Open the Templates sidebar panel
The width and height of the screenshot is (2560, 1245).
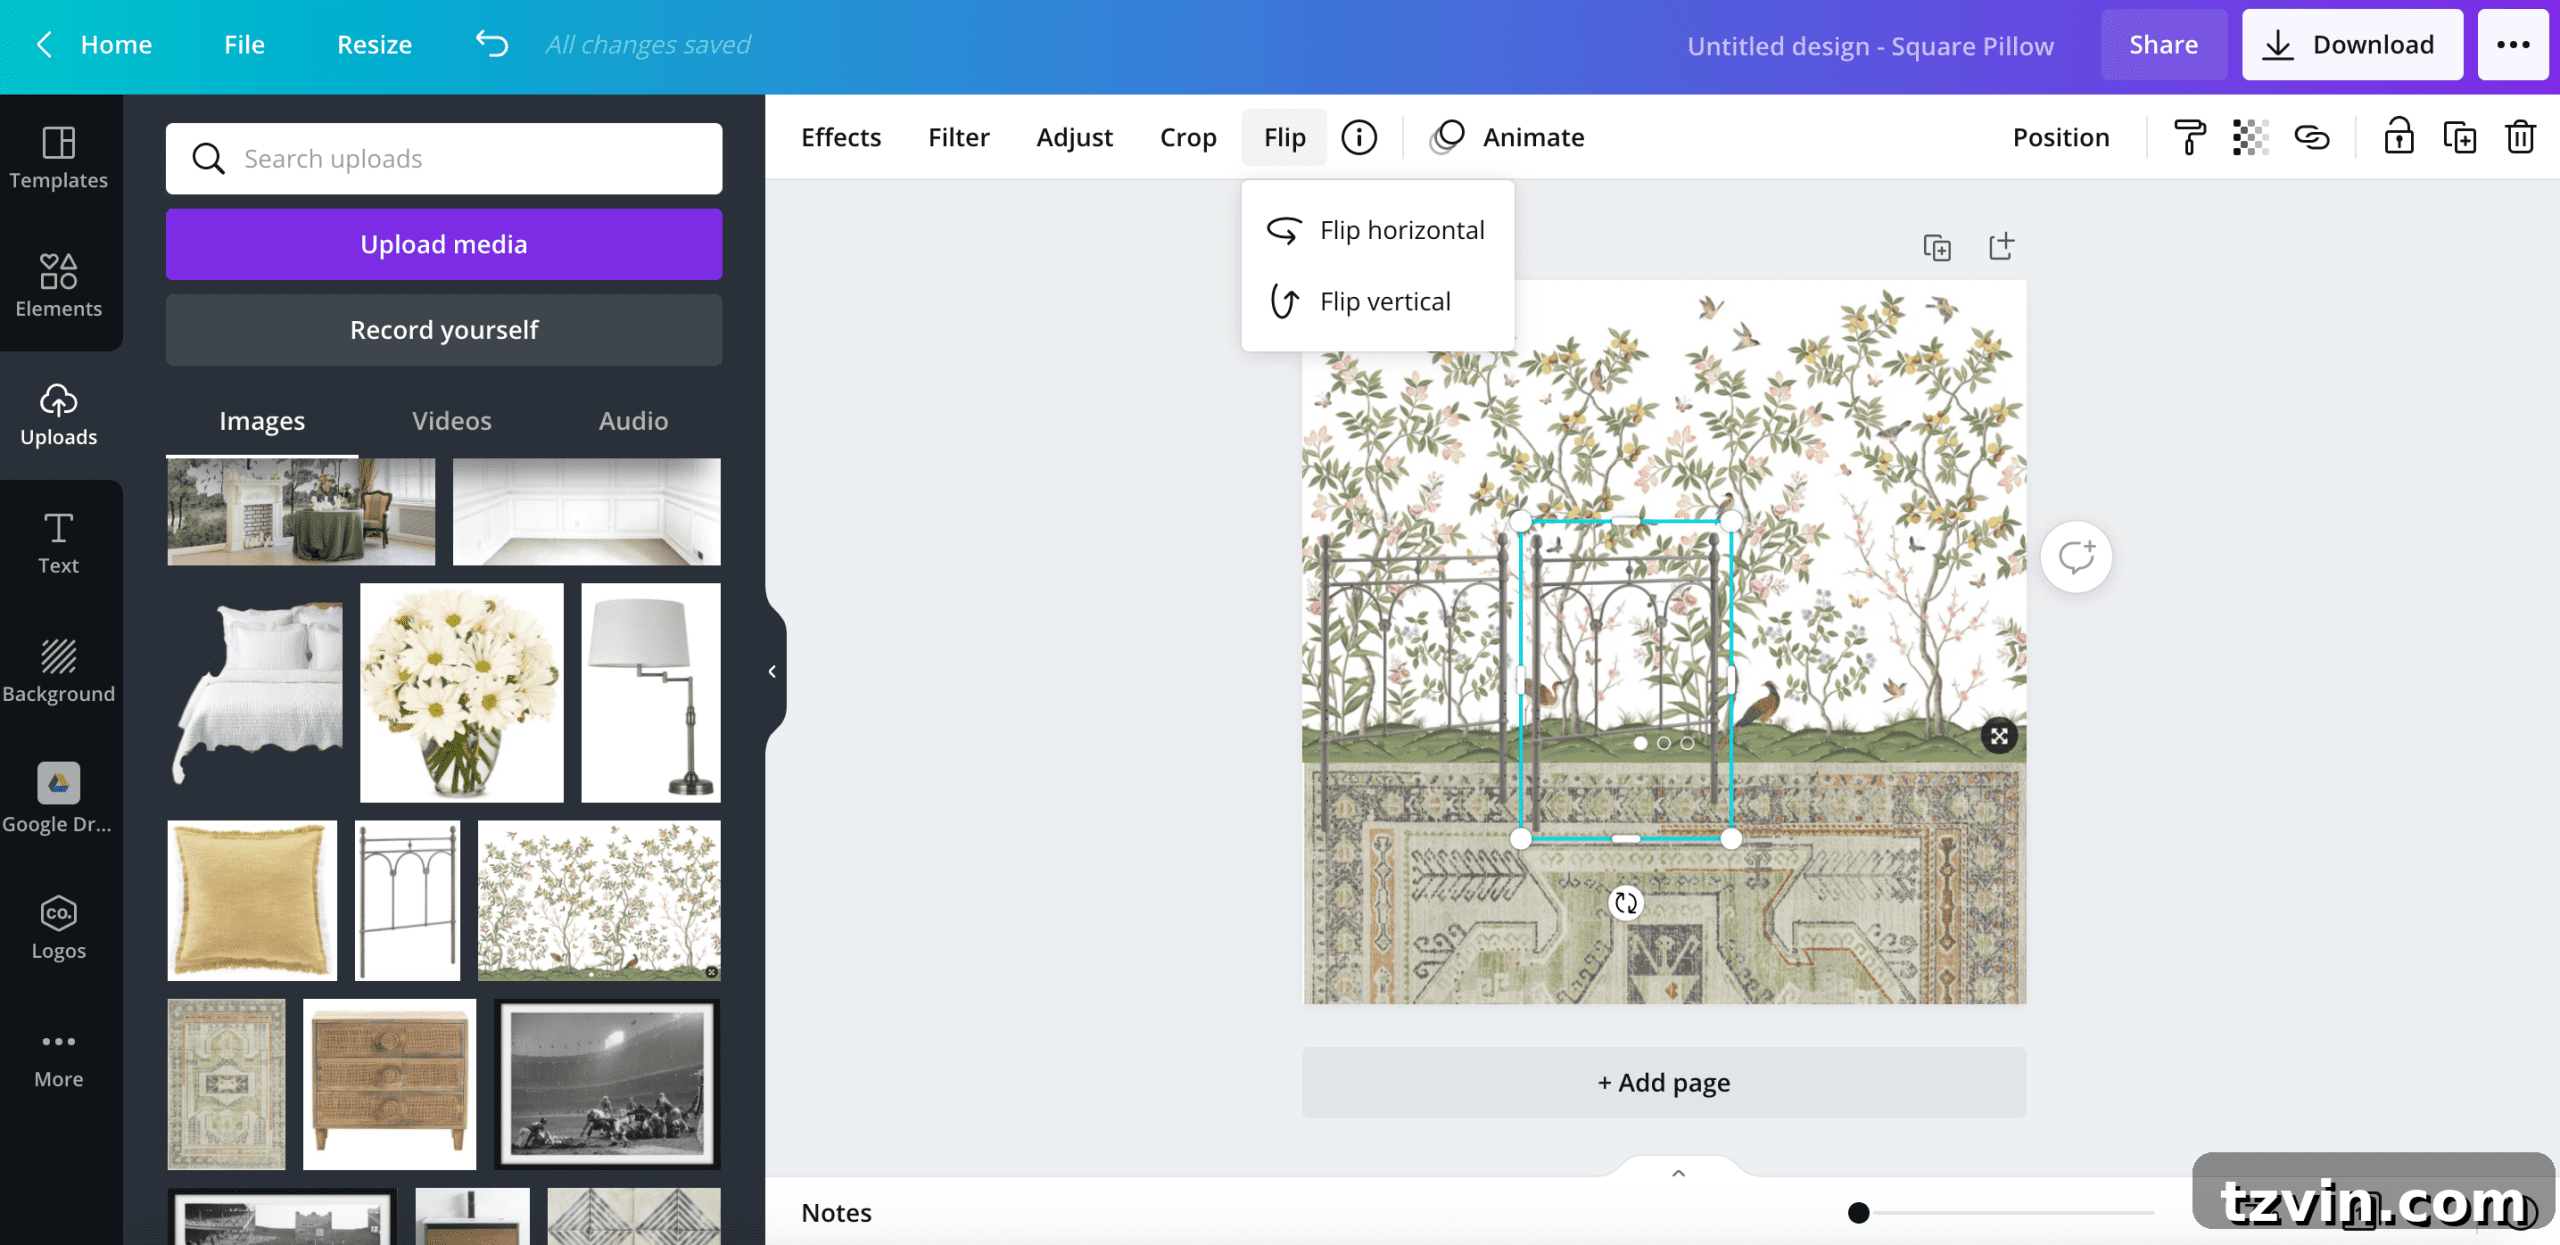coord(59,158)
